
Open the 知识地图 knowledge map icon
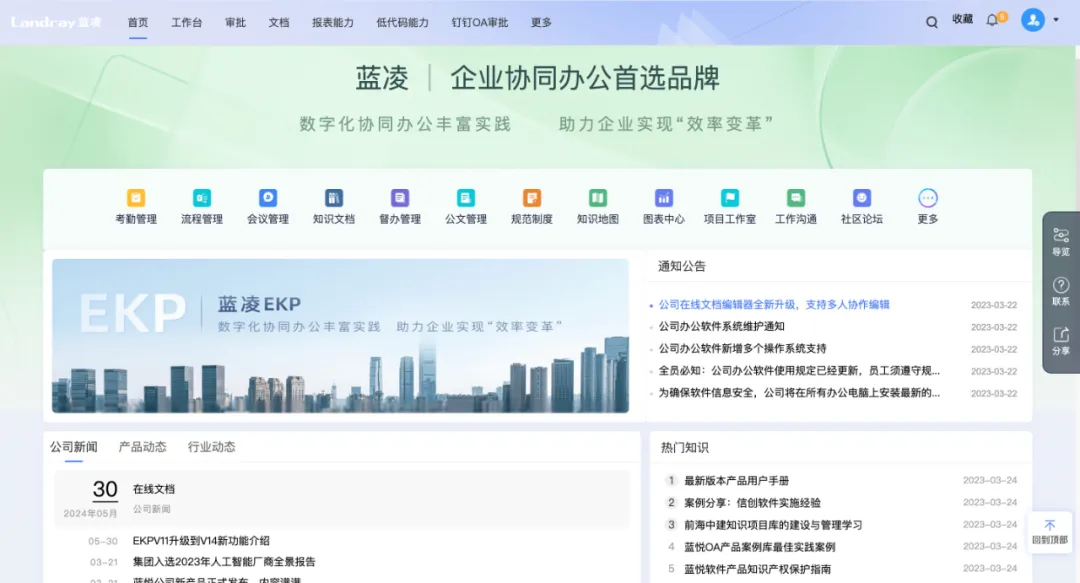[x=598, y=198]
